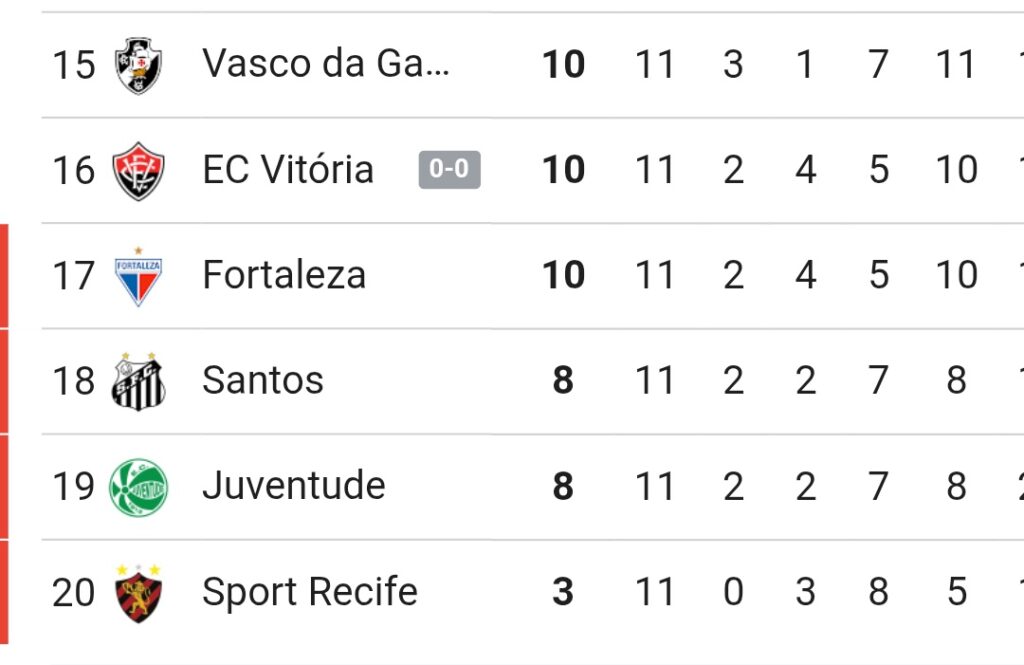Click Santos's bold 8 points value
The height and width of the screenshot is (665, 1024).
pos(563,380)
